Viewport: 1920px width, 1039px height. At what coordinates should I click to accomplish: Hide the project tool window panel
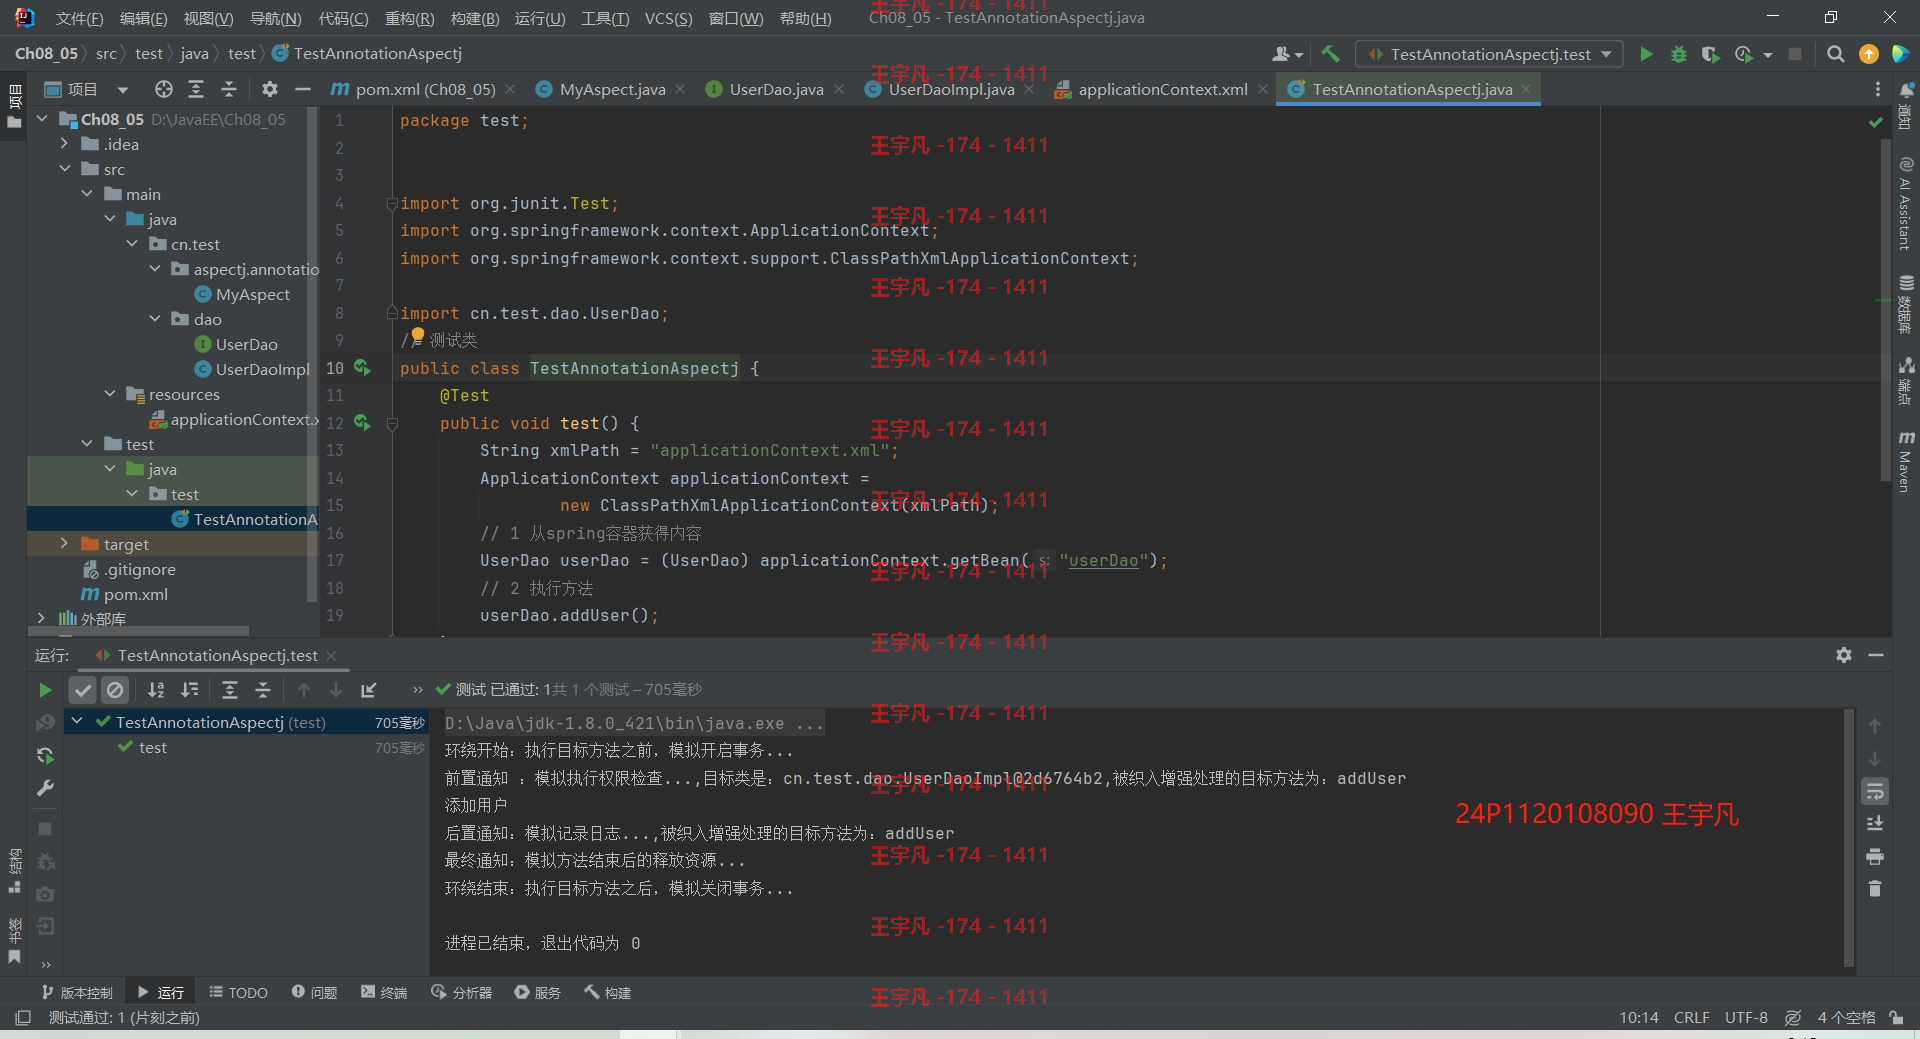[x=302, y=89]
